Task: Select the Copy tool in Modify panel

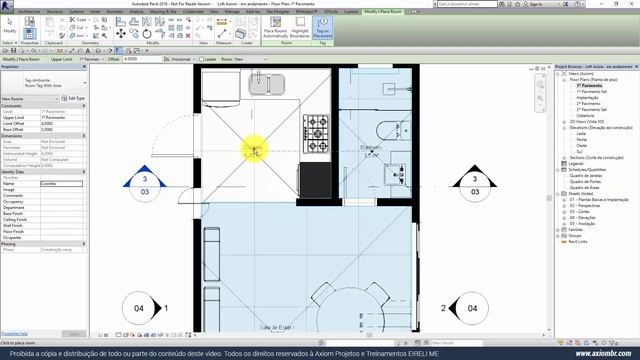Action: (x=134, y=34)
